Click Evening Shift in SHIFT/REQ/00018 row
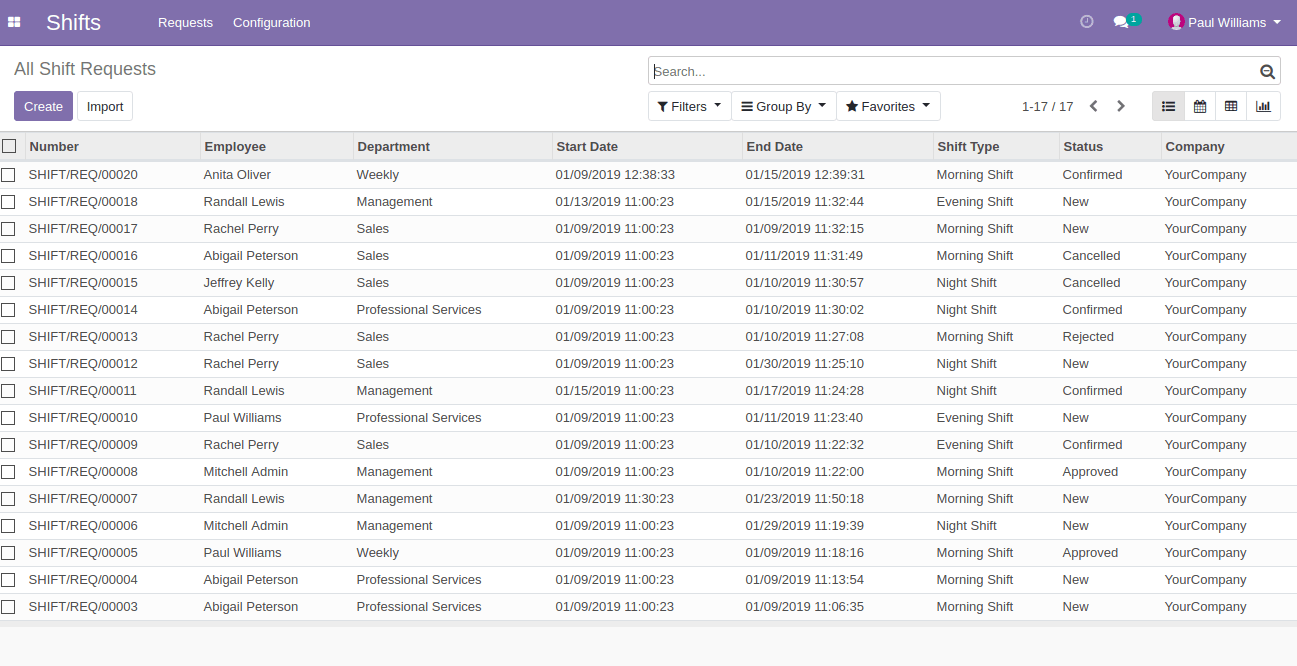 pyautogui.click(x=975, y=202)
